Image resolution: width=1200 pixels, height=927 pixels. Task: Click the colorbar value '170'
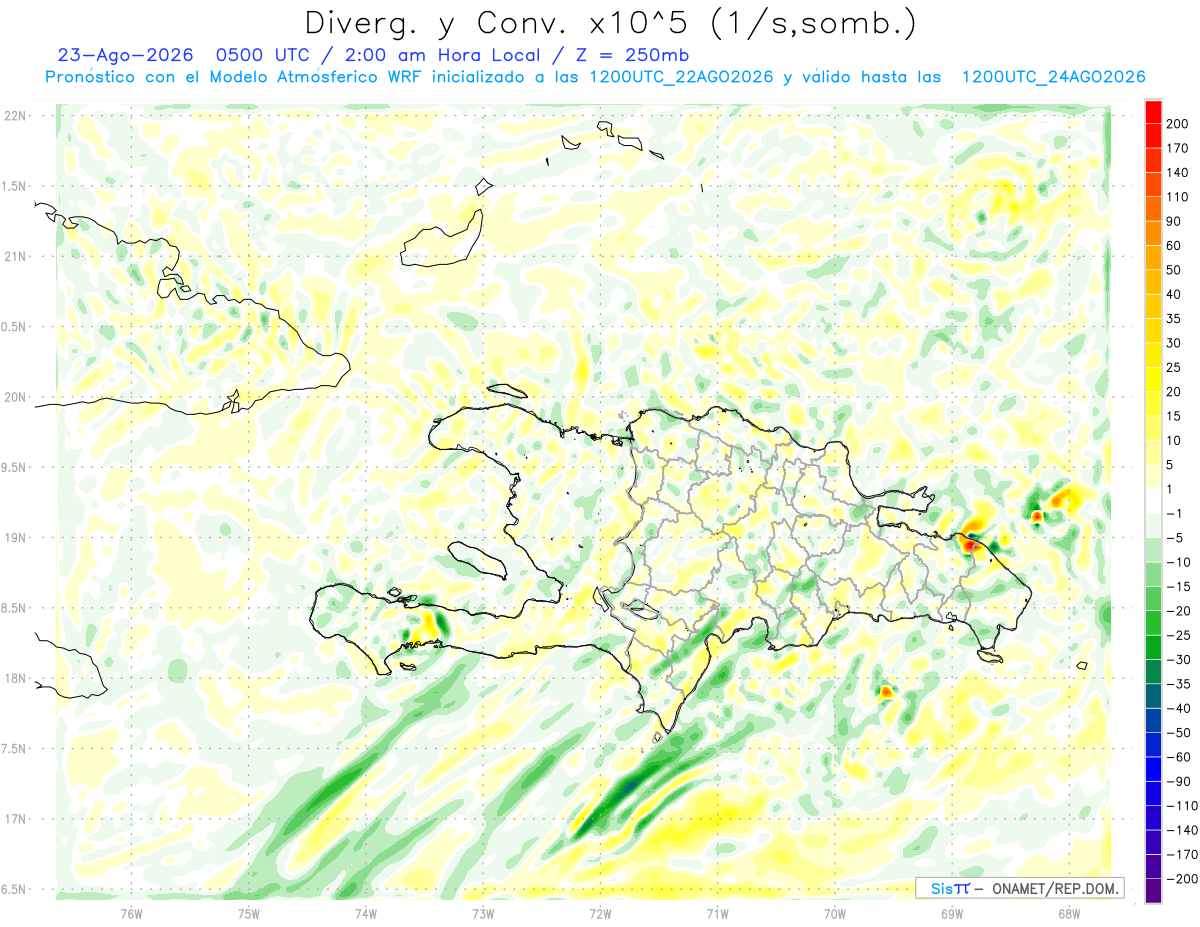click(x=1178, y=148)
